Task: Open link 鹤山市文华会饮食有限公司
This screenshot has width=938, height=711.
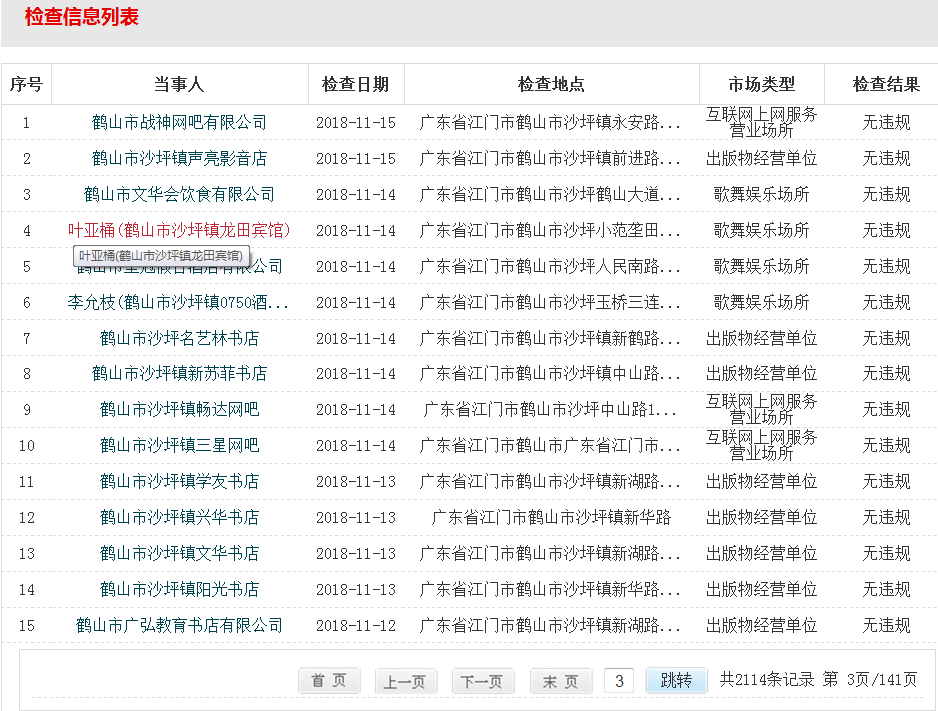Action: [179, 194]
